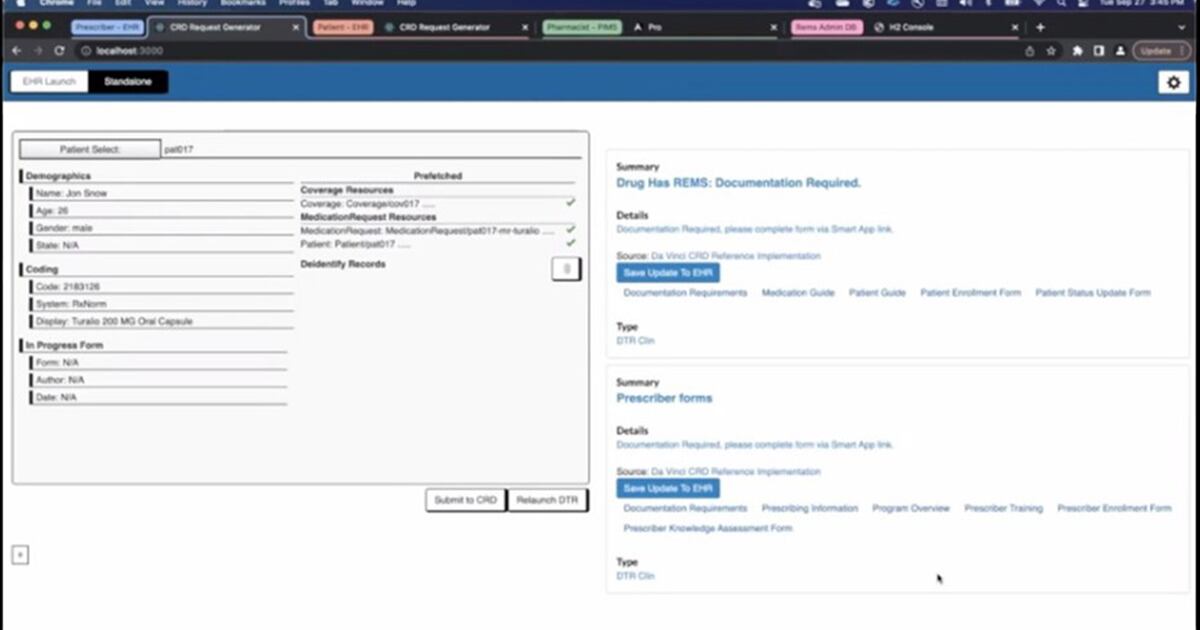
Task: Click the Patient Select button
Action: click(x=90, y=149)
